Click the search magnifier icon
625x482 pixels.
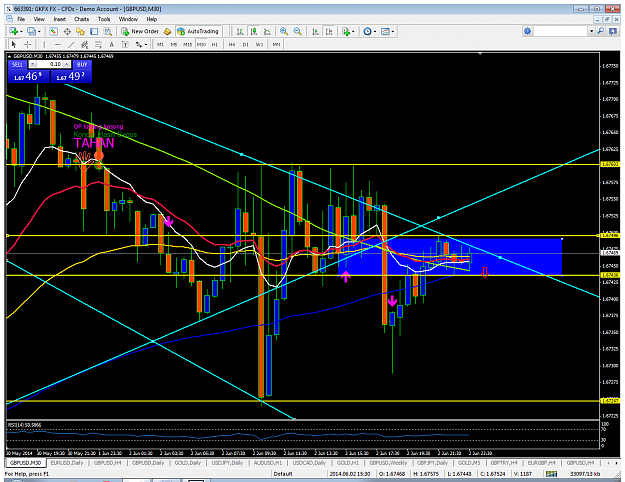(x=601, y=31)
